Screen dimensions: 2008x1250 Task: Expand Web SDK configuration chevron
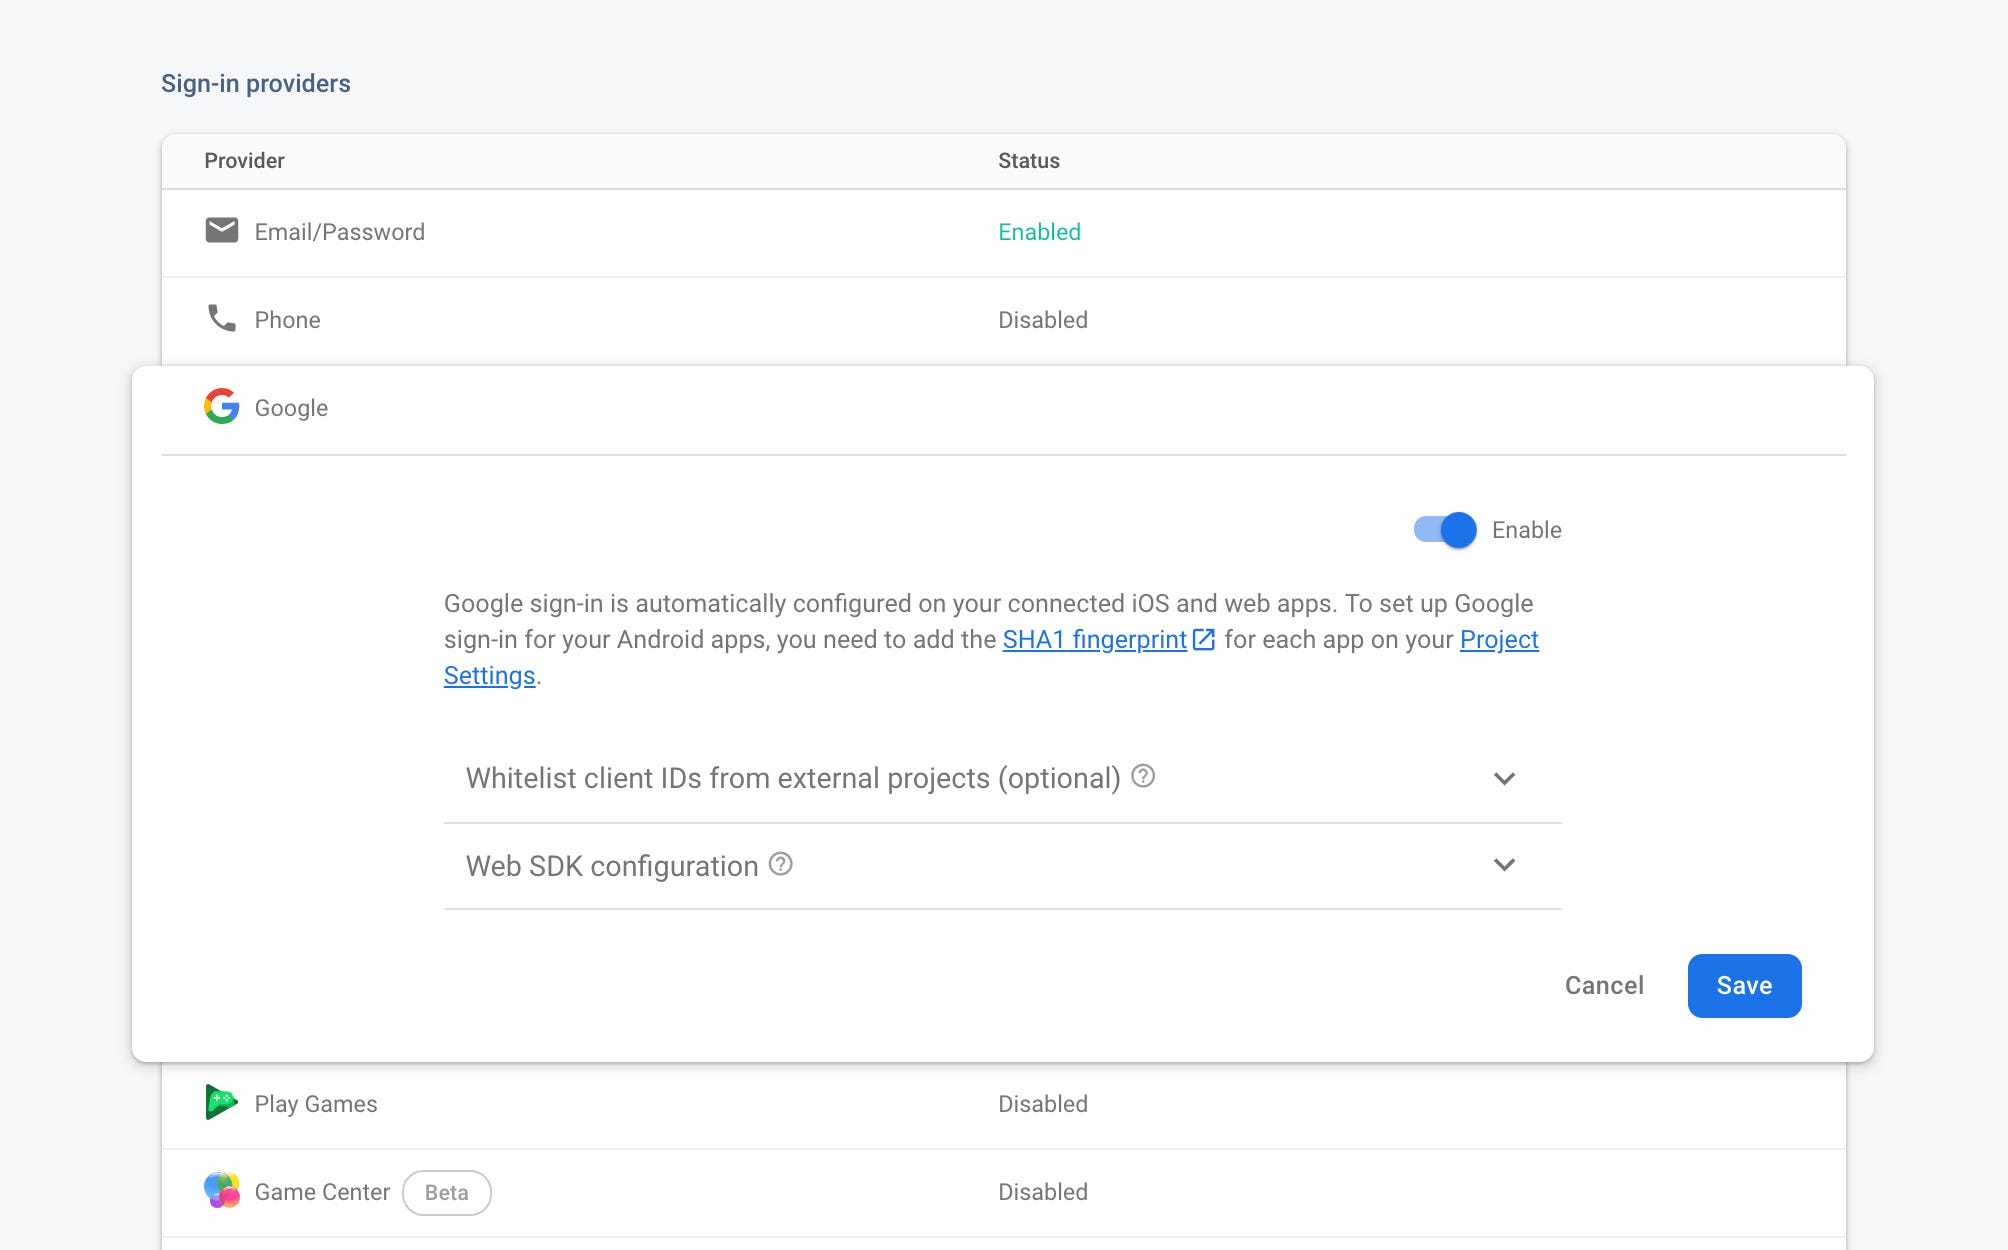tap(1504, 865)
